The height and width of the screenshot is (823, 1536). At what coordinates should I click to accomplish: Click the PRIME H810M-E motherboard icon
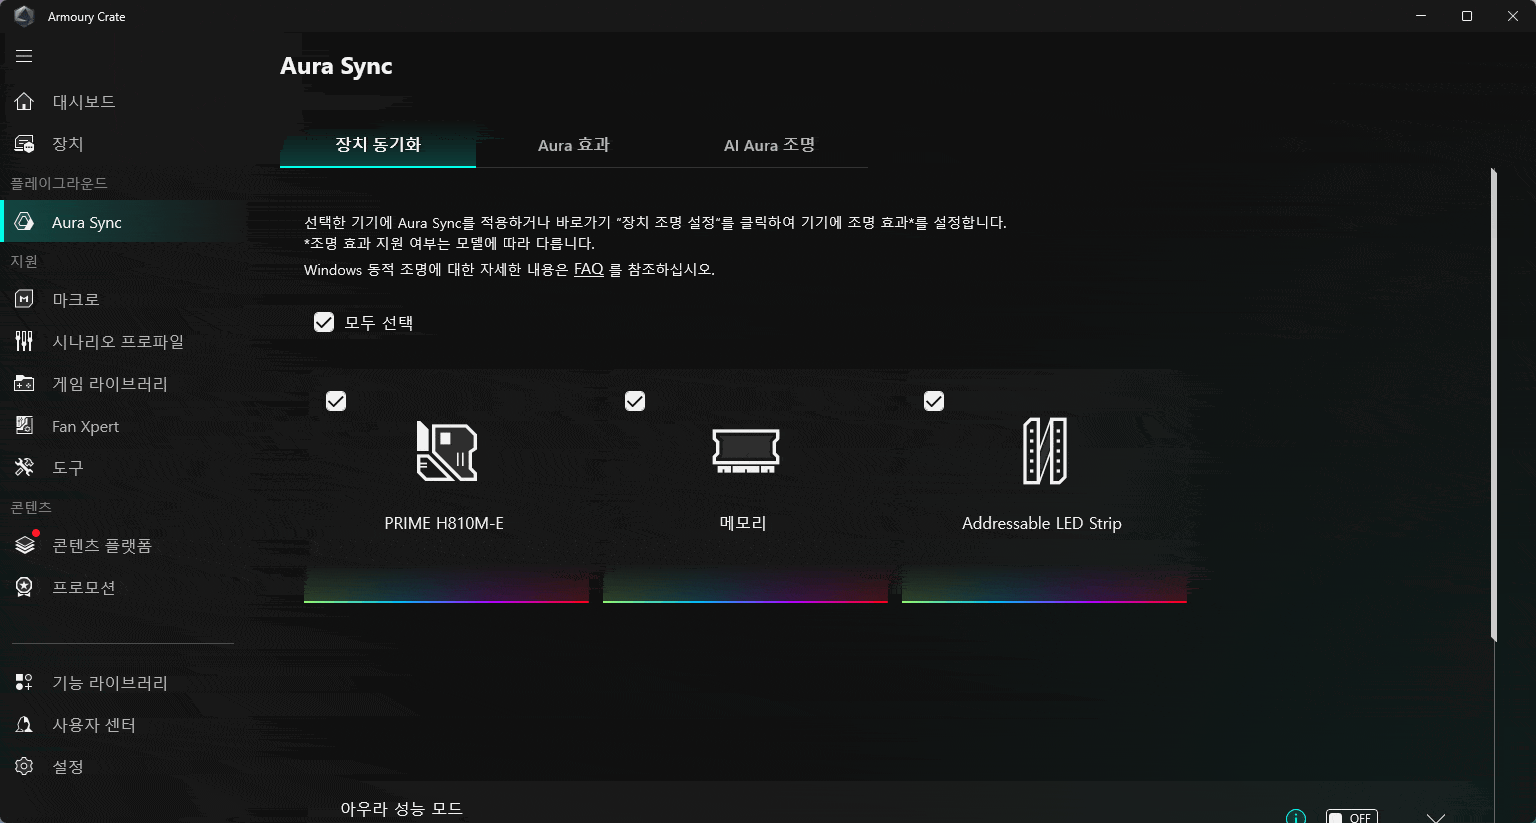pyautogui.click(x=446, y=451)
